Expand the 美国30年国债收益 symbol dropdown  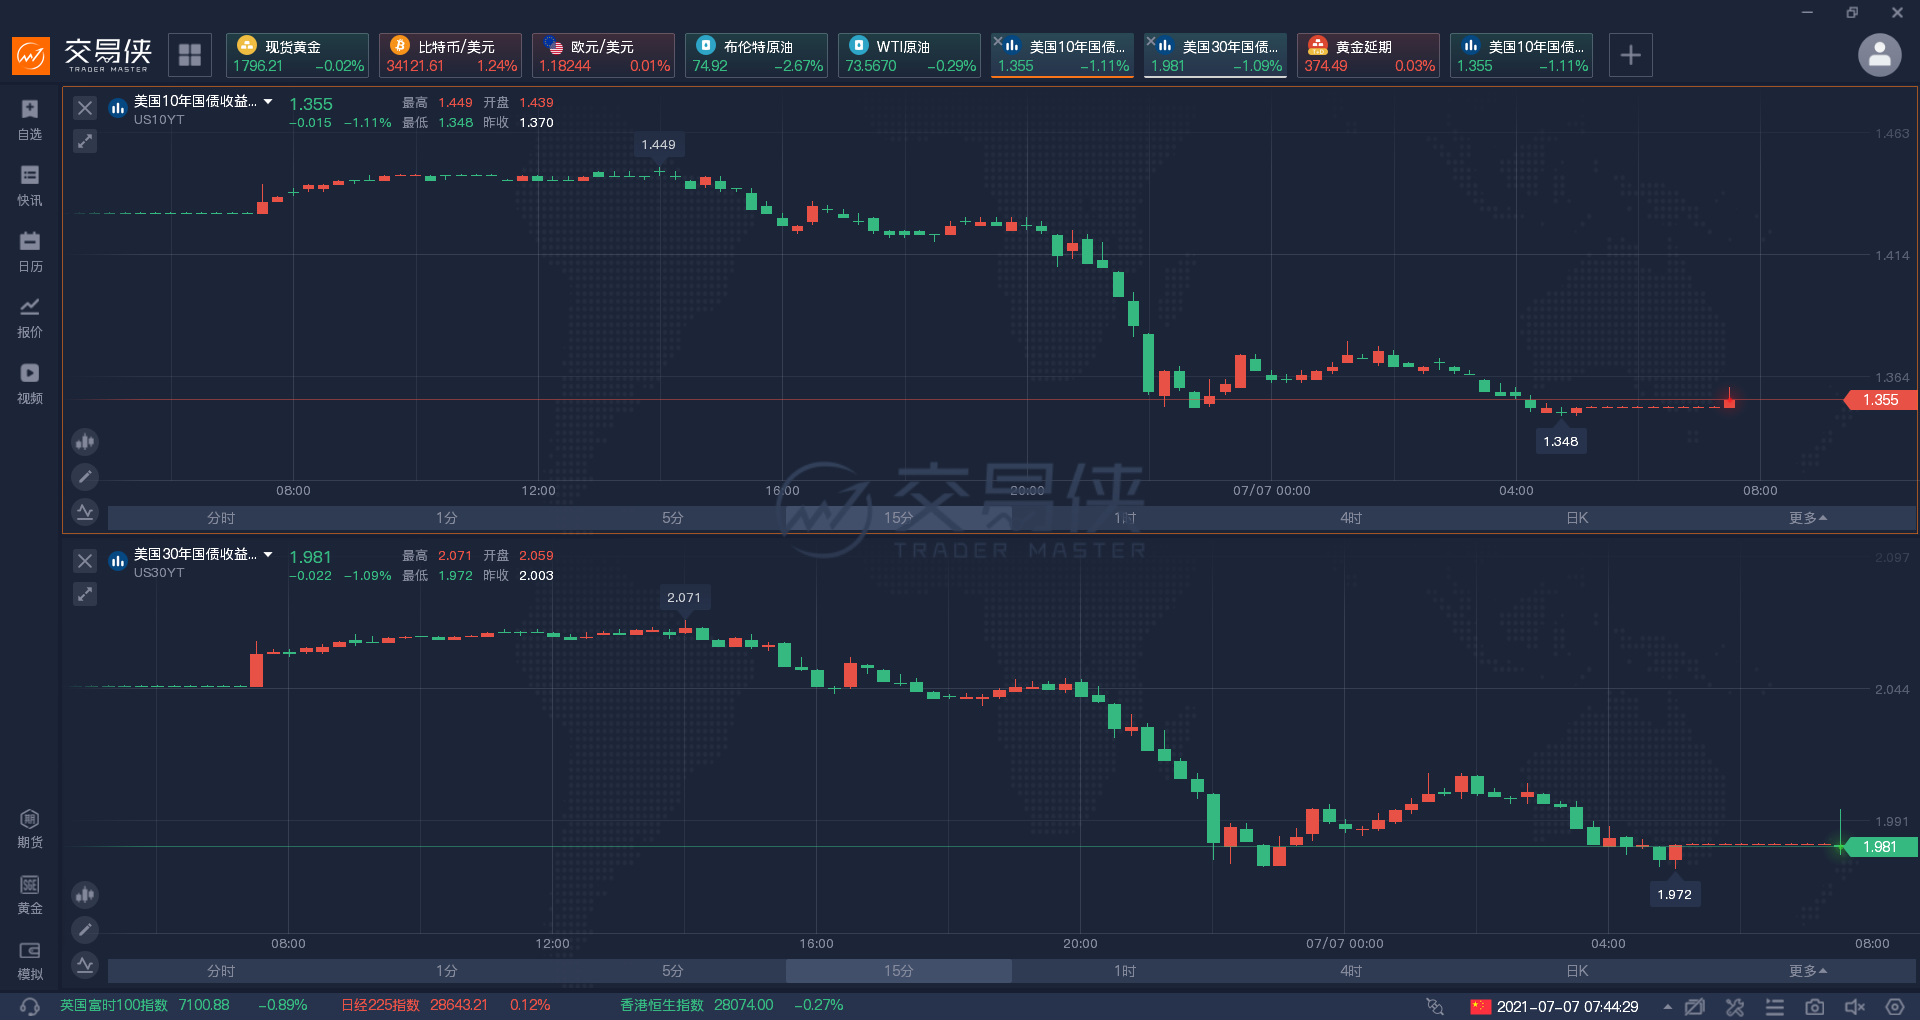268,555
